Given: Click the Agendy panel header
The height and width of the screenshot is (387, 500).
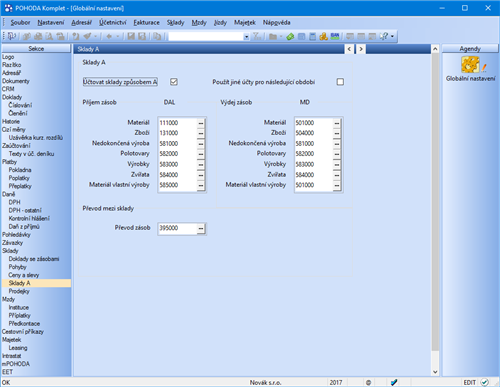Looking at the screenshot, I should pyautogui.click(x=470, y=49).
